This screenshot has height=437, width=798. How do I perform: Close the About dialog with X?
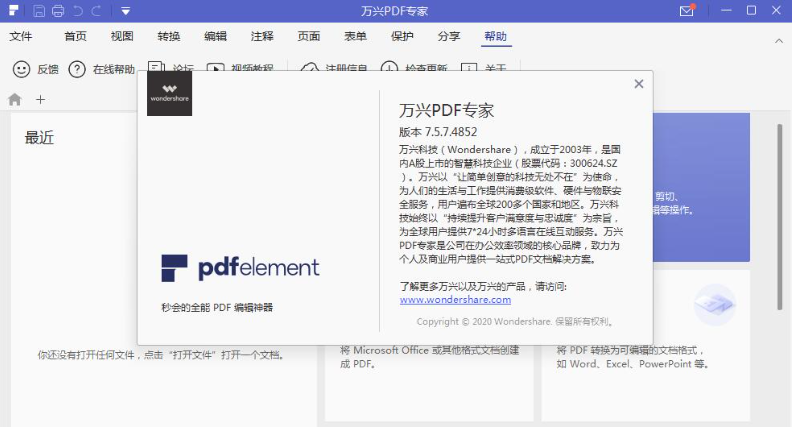click(639, 84)
